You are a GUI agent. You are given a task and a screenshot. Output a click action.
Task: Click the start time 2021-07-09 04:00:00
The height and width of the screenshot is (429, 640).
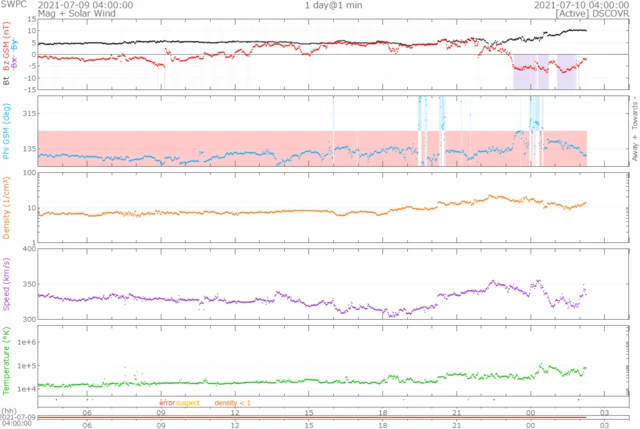85,5
